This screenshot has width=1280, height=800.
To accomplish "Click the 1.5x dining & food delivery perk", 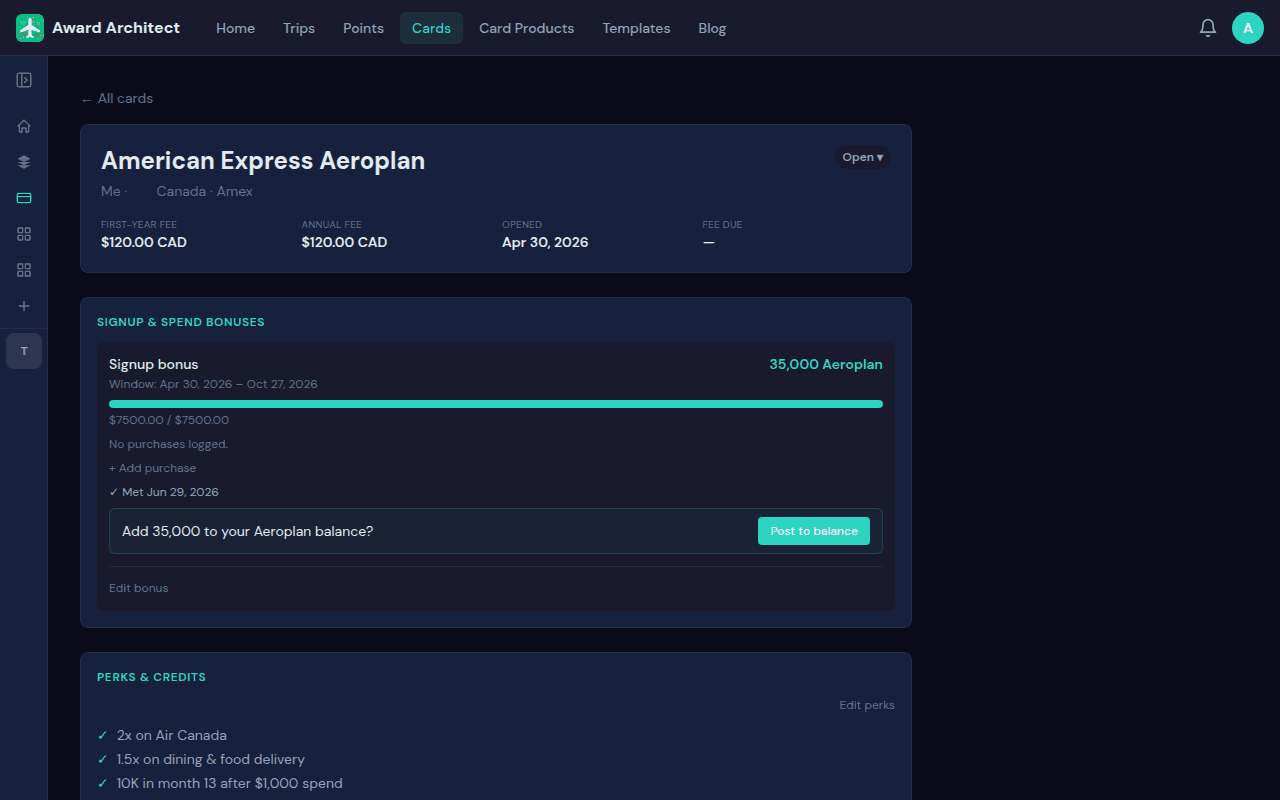I will click(x=211, y=759).
